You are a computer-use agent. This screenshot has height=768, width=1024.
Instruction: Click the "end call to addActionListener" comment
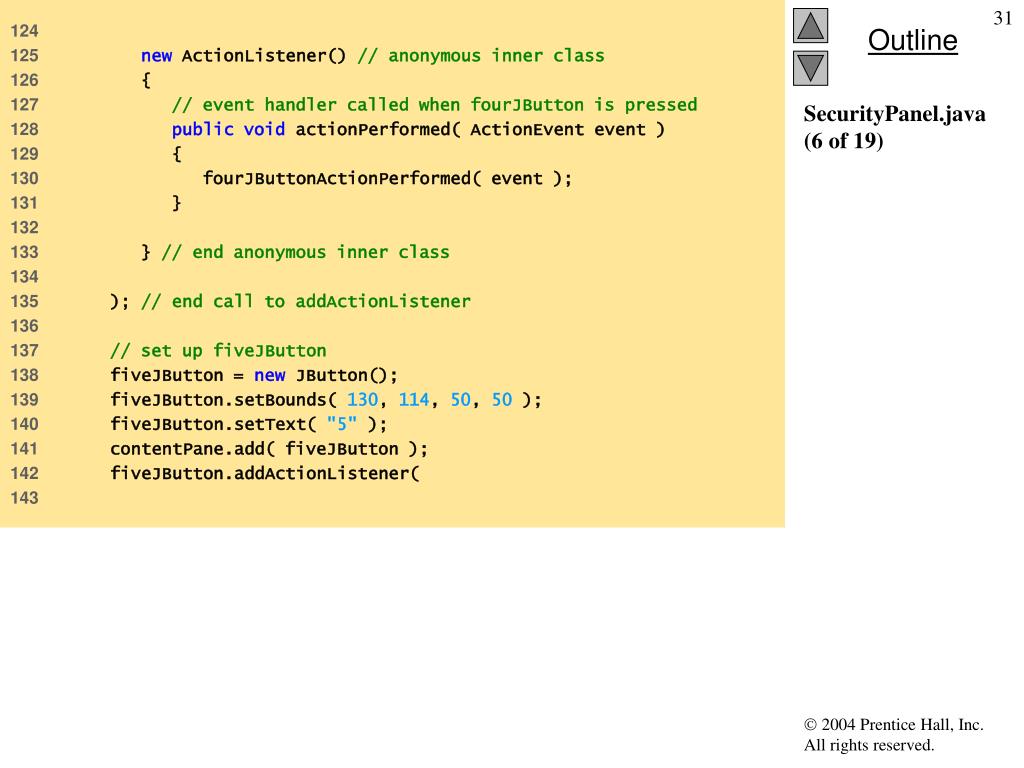point(306,301)
